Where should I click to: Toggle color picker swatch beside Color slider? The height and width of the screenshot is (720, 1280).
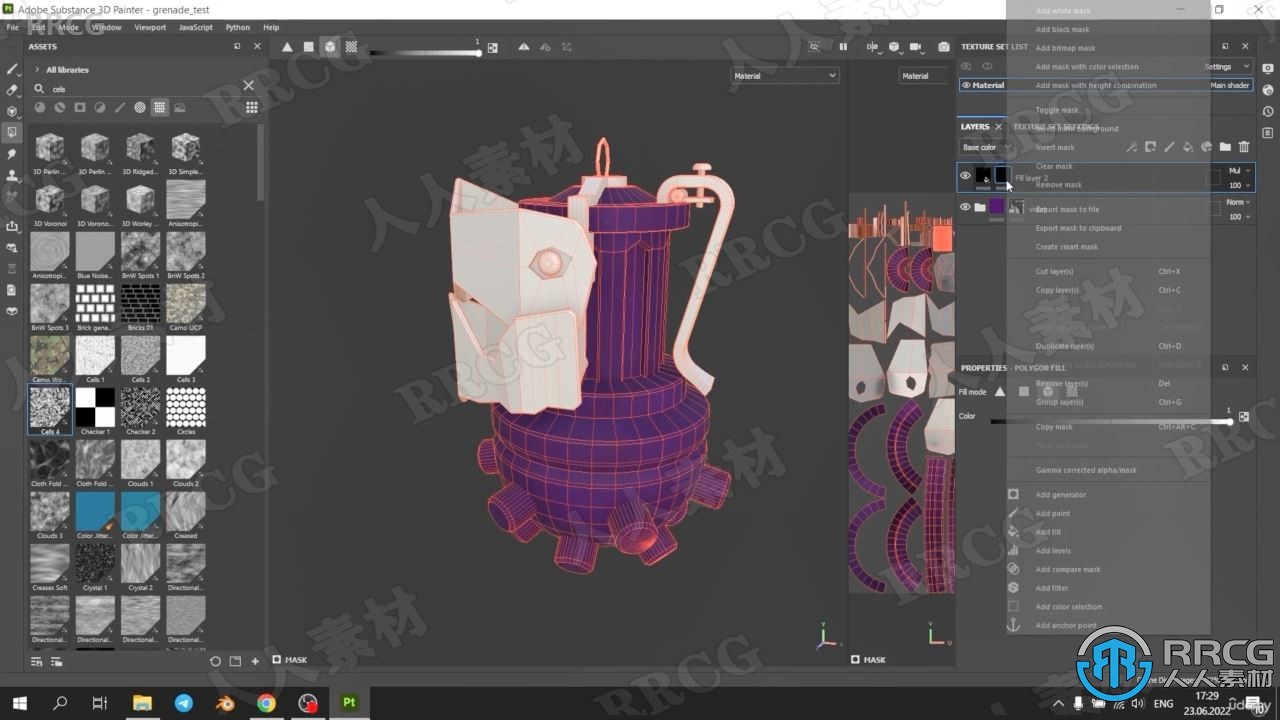point(1244,416)
